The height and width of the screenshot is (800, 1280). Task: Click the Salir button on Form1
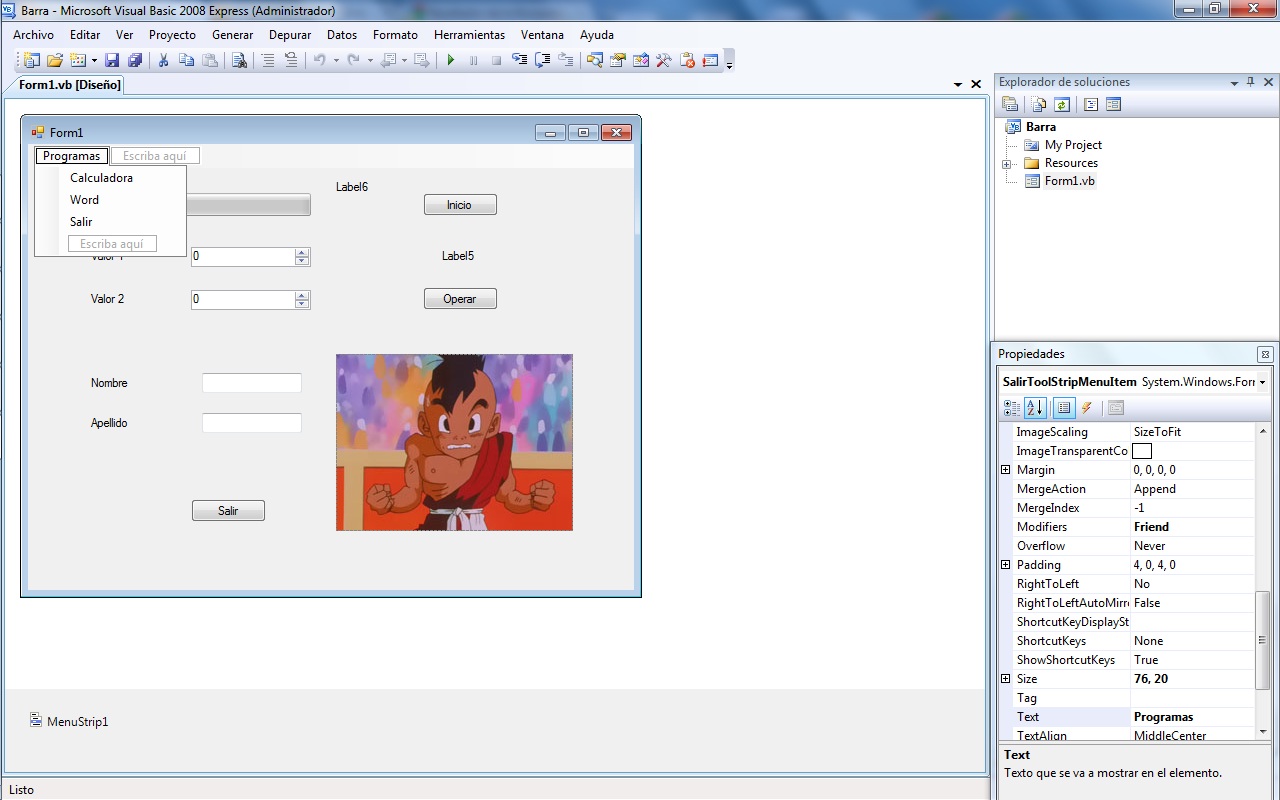click(x=228, y=511)
